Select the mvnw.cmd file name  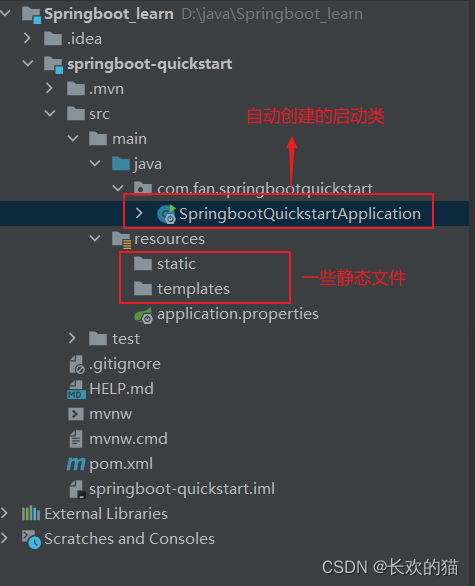click(x=128, y=439)
